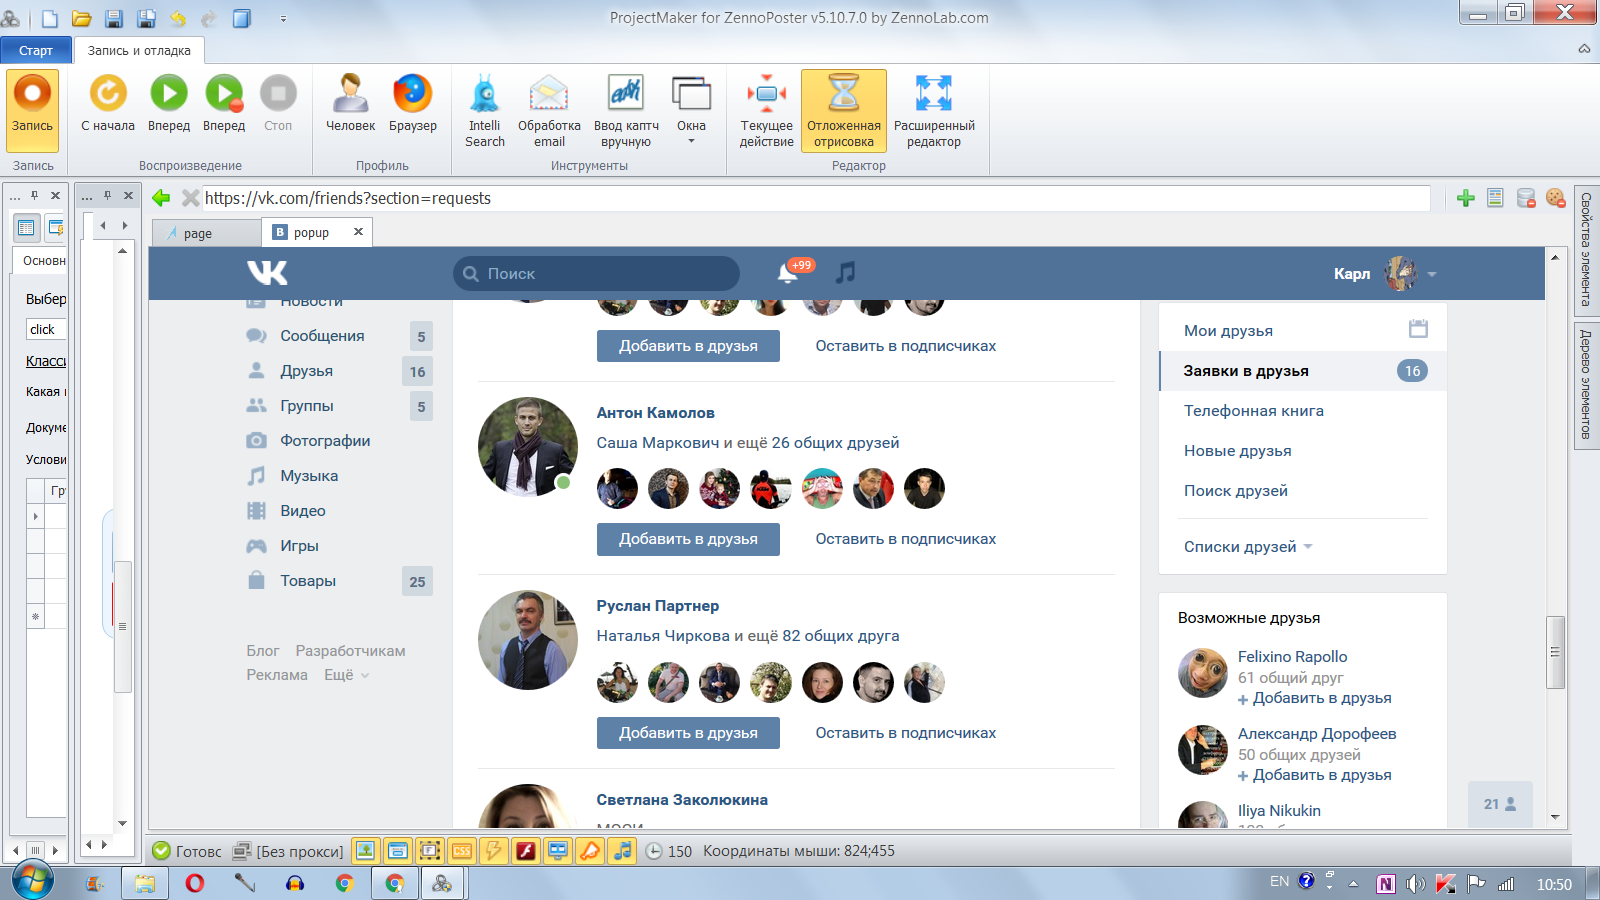
Task: Open Ввод каптч вручную tool
Action: 626,111
